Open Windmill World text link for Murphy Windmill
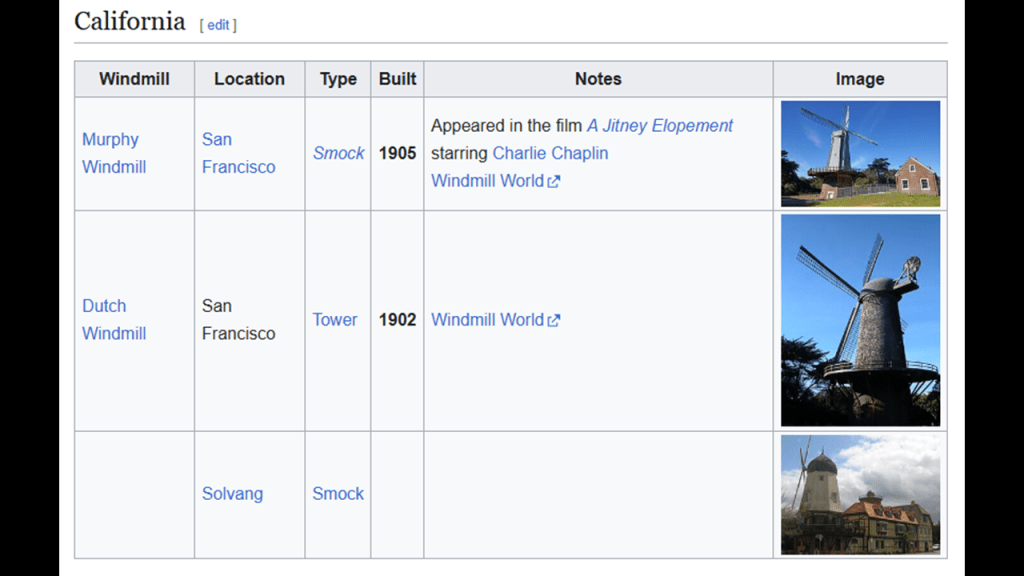 (487, 181)
